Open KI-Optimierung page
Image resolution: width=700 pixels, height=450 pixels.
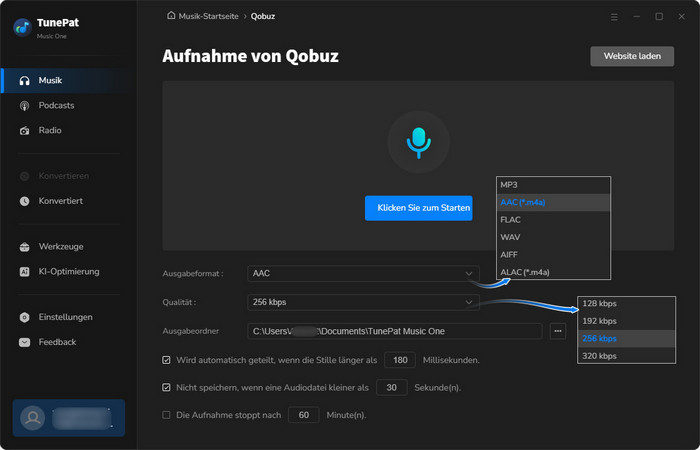67,271
